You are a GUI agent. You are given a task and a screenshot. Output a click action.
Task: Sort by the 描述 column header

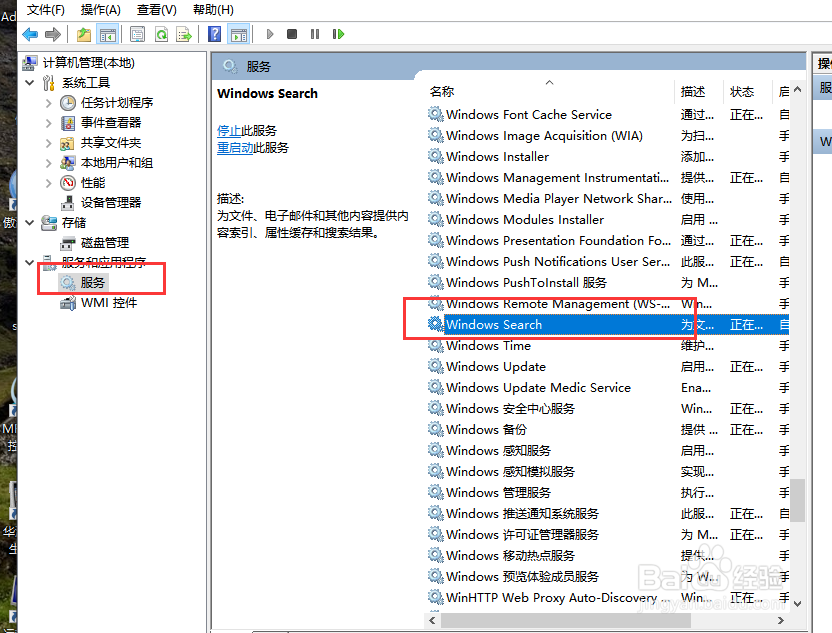click(x=698, y=92)
